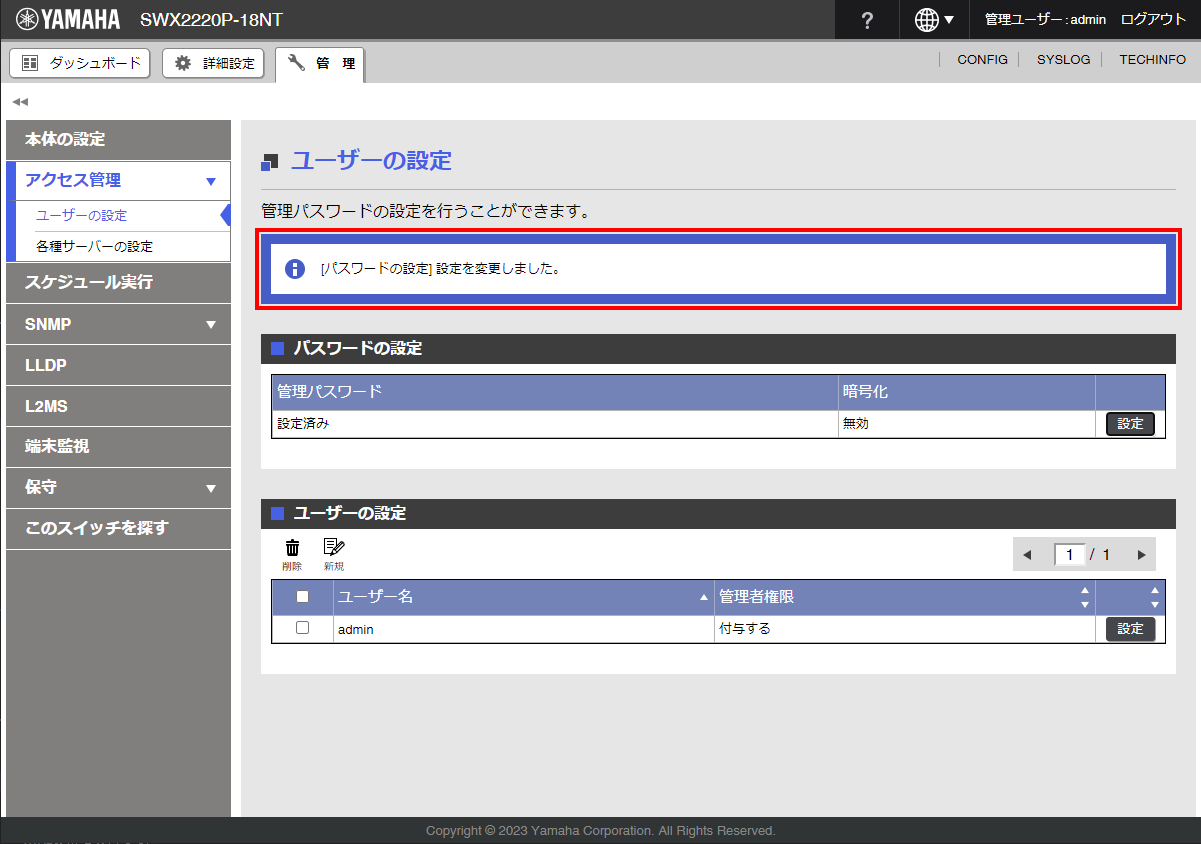Click the page number input field
This screenshot has height=844, width=1201.
coord(1069,555)
